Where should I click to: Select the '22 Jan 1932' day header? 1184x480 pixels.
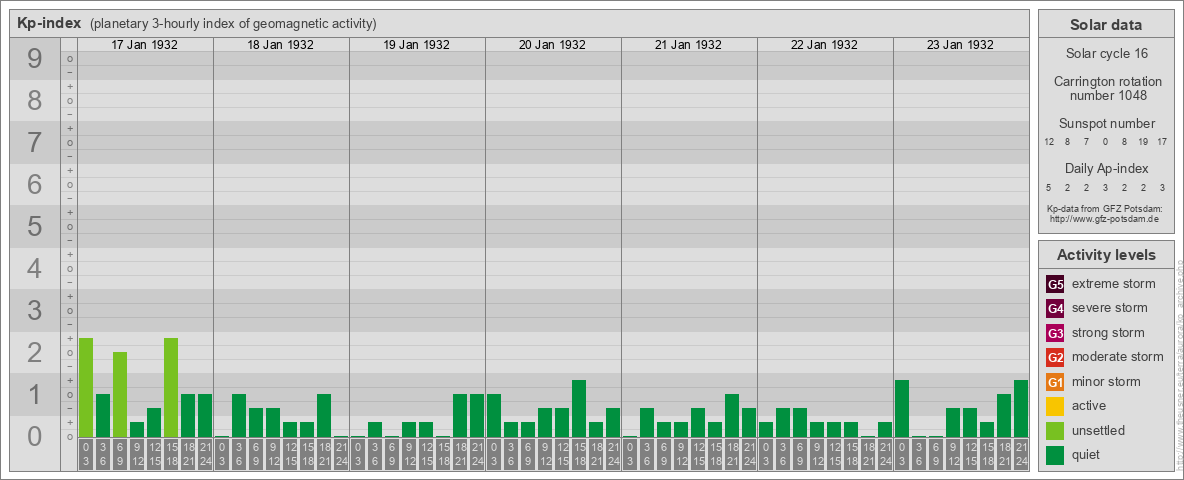[x=824, y=45]
